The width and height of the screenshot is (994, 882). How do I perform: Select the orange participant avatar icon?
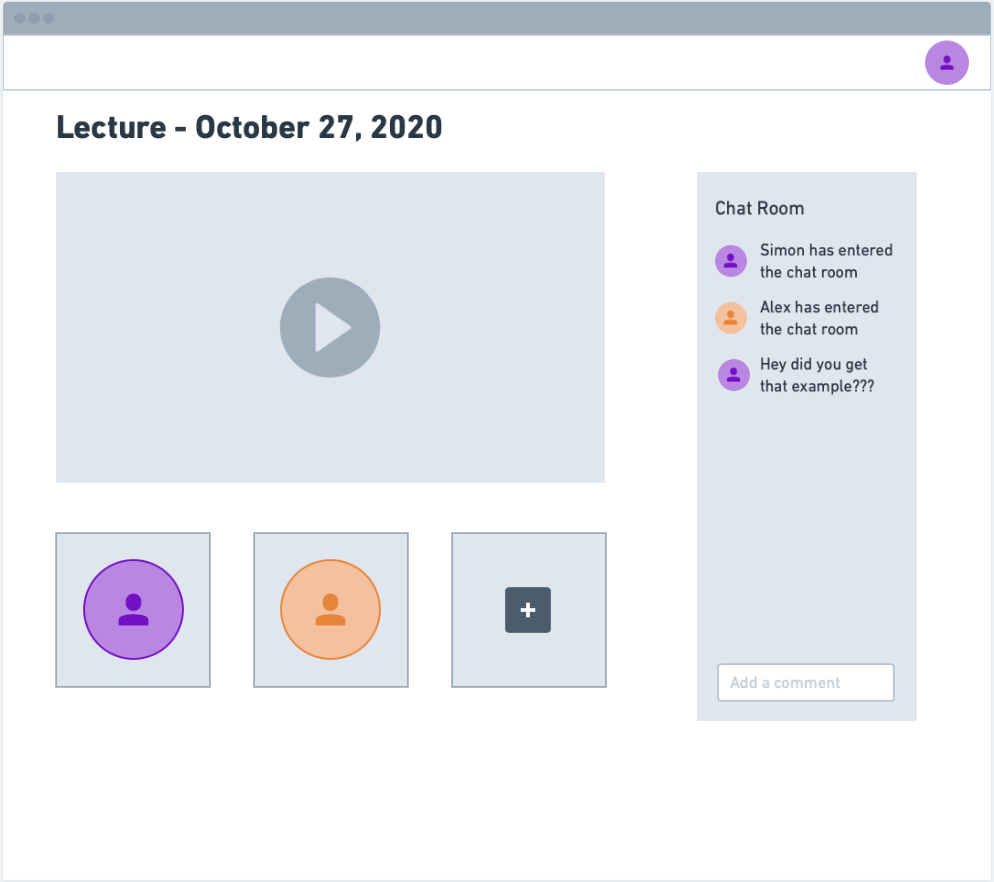pos(330,610)
